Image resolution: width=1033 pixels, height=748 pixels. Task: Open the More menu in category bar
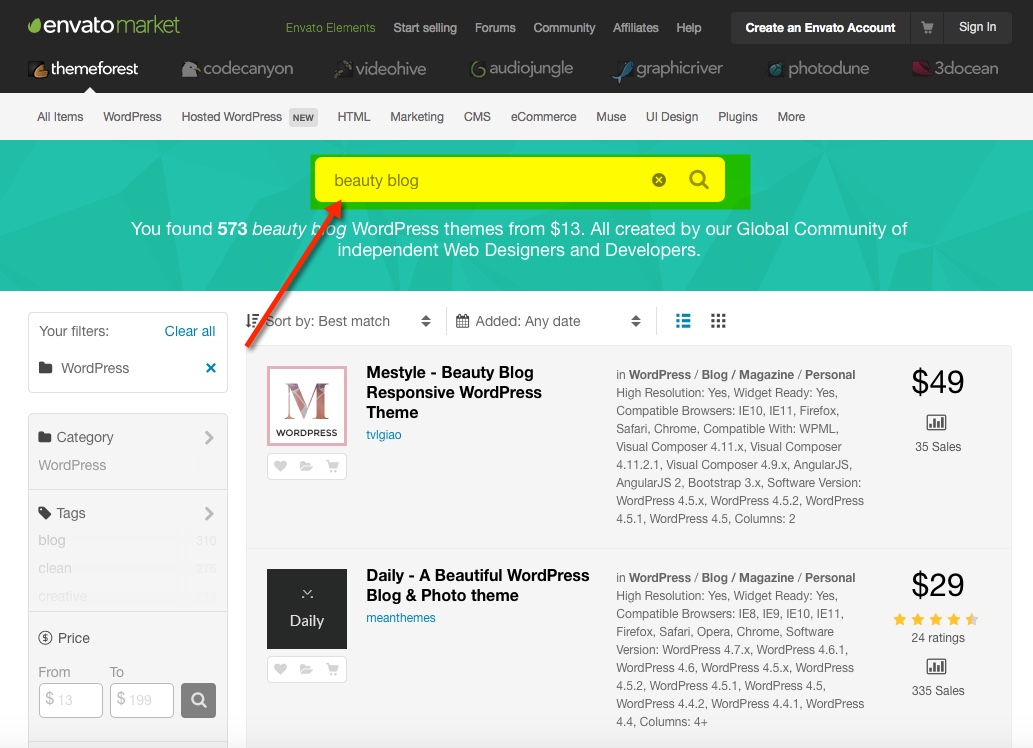(x=791, y=117)
